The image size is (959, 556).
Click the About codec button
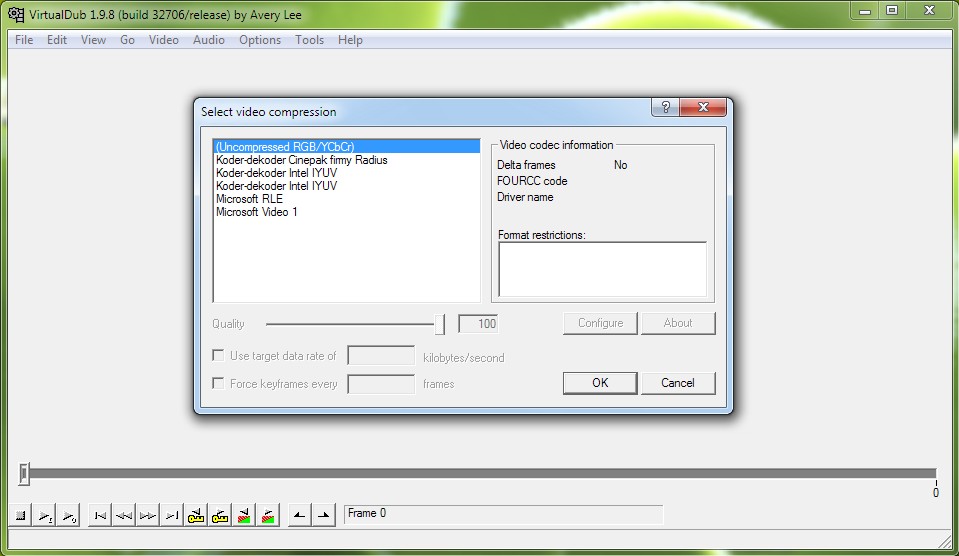[678, 323]
